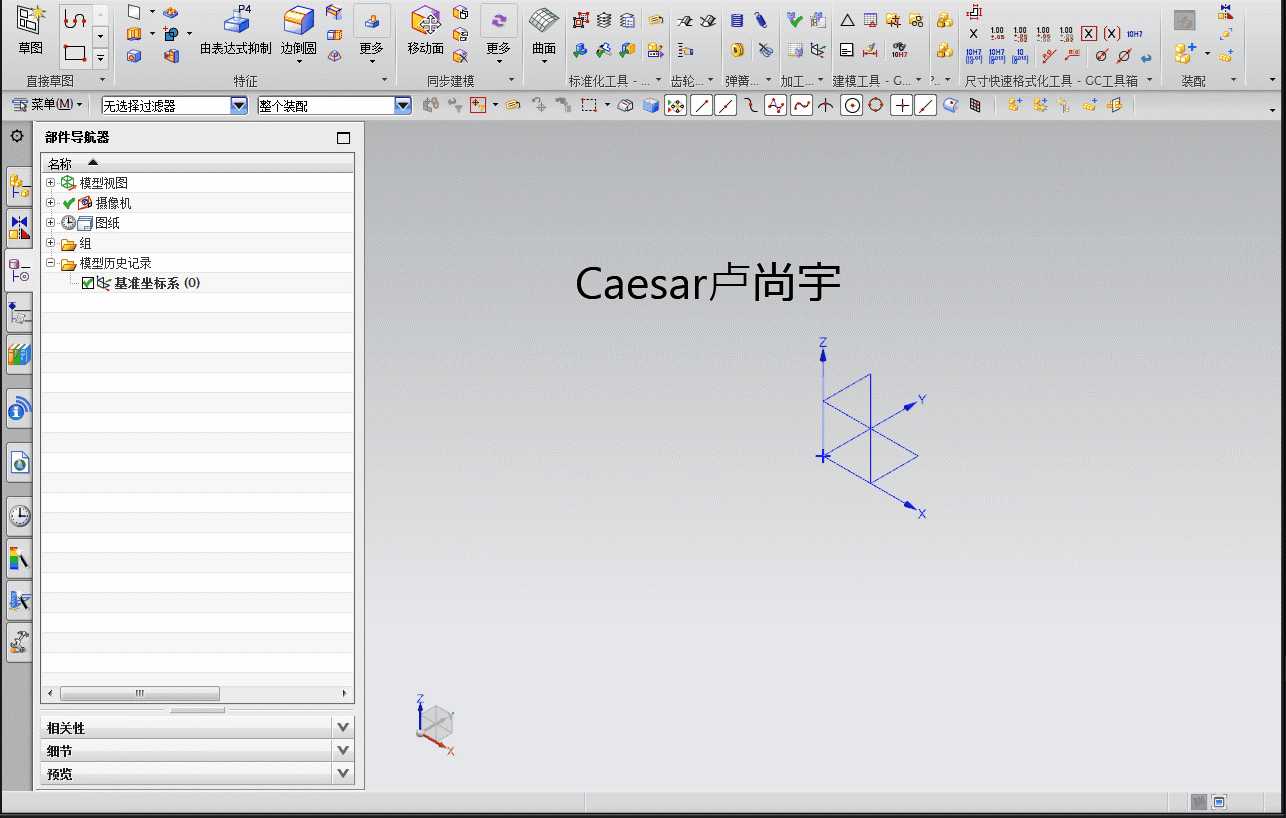Open the reuse library books sidebar icon
The height and width of the screenshot is (818, 1286).
[x=19, y=354]
